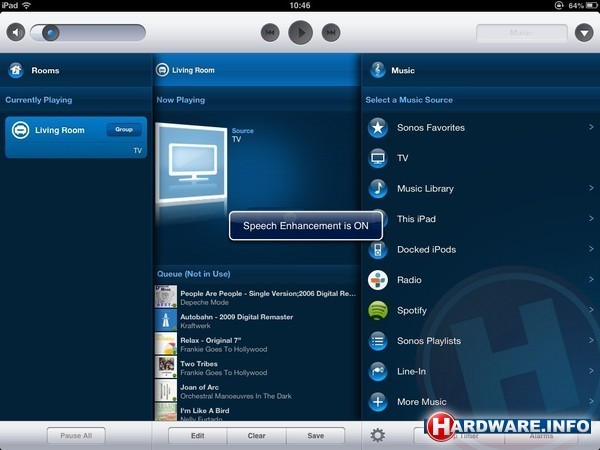
Task: Select the TV source icon
Action: (378, 158)
